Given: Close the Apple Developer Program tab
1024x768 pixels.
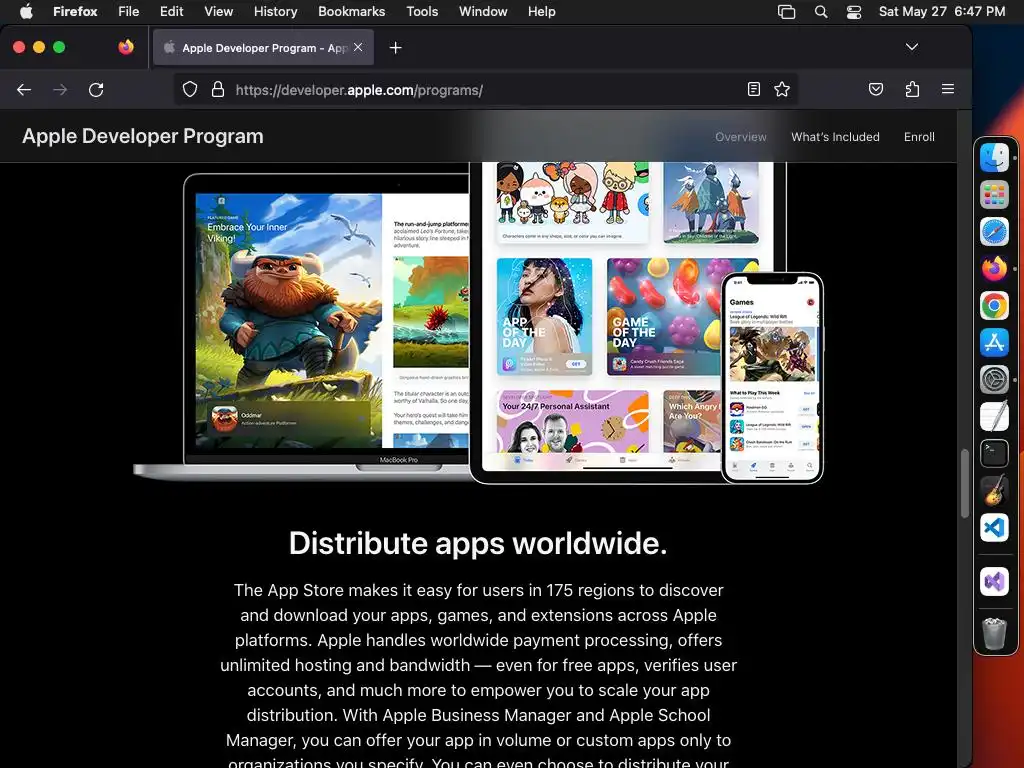Looking at the screenshot, I should pyautogui.click(x=358, y=47).
